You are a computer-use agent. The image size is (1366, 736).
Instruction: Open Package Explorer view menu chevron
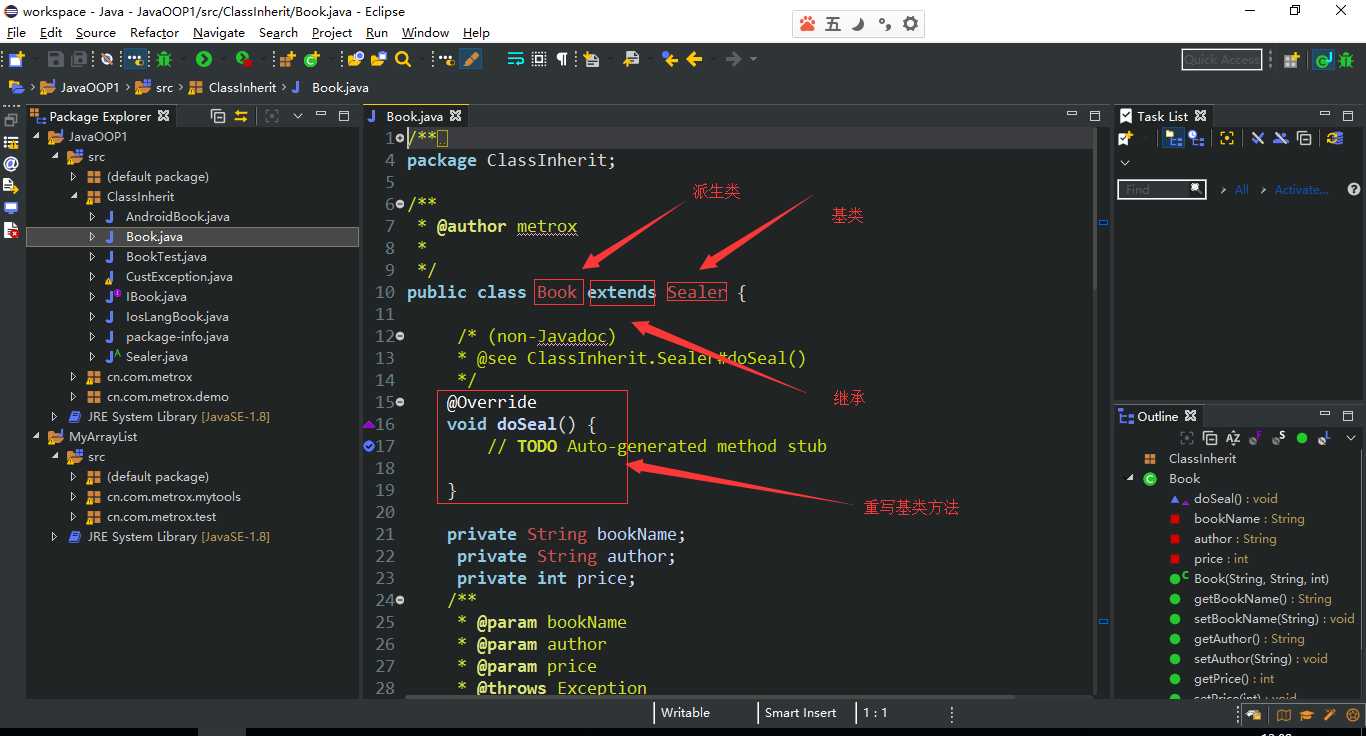[297, 116]
